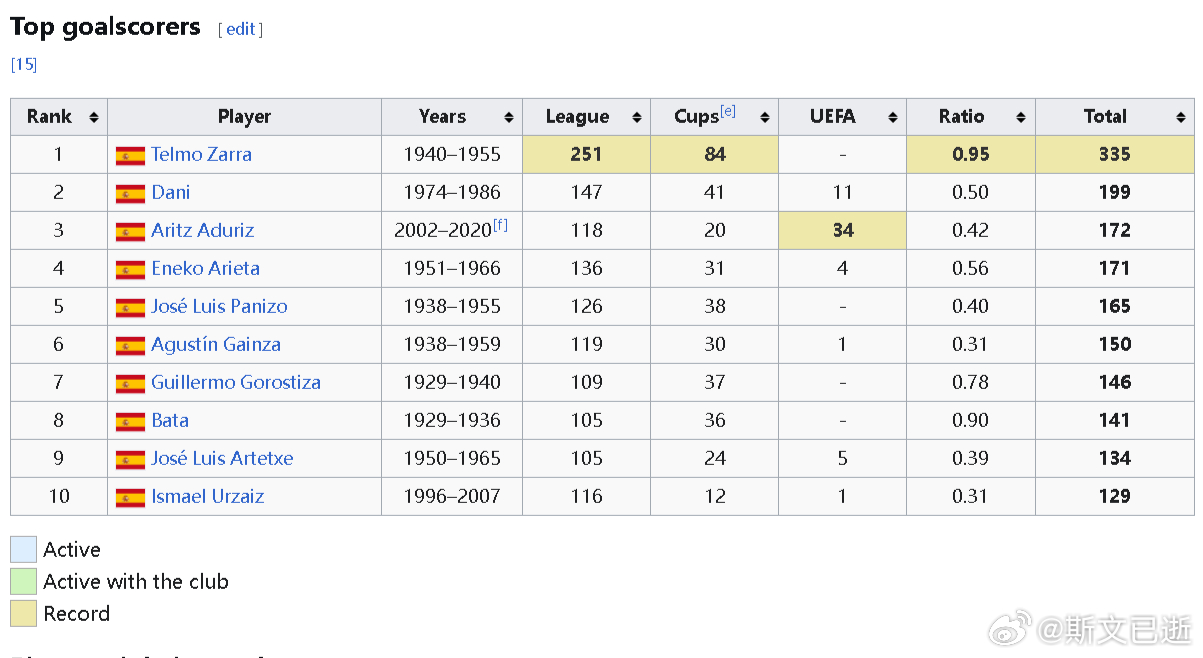
Task: Click the flag next to Guillermo Gorostiza
Action: 130,383
